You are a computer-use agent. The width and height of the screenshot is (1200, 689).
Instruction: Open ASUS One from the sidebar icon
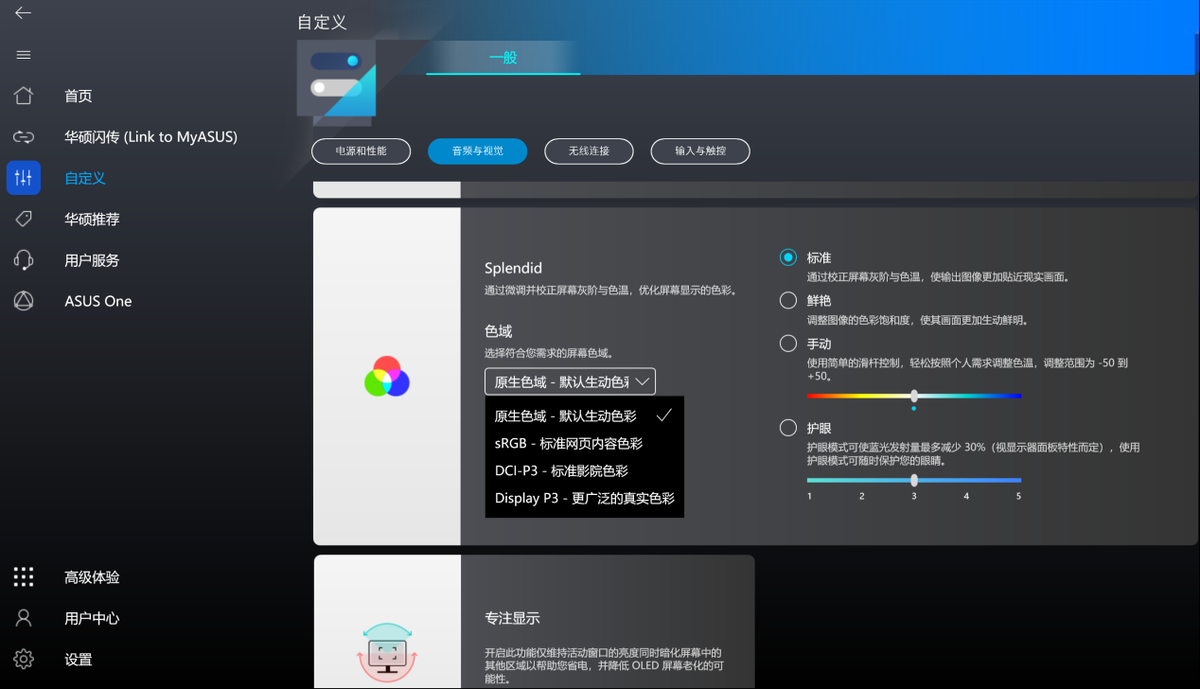tap(23, 300)
